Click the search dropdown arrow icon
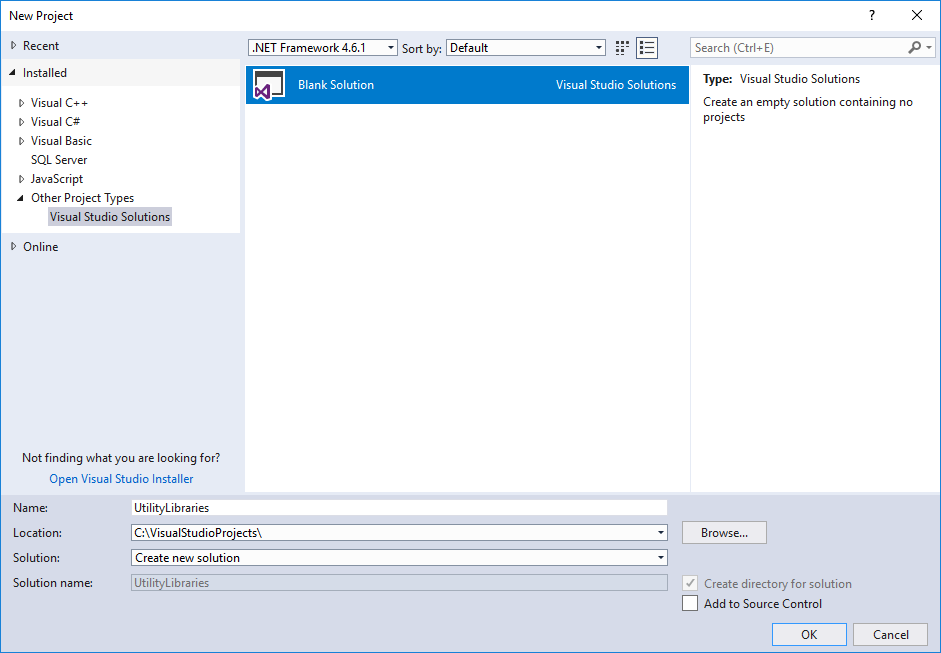941x653 pixels. [x=929, y=47]
